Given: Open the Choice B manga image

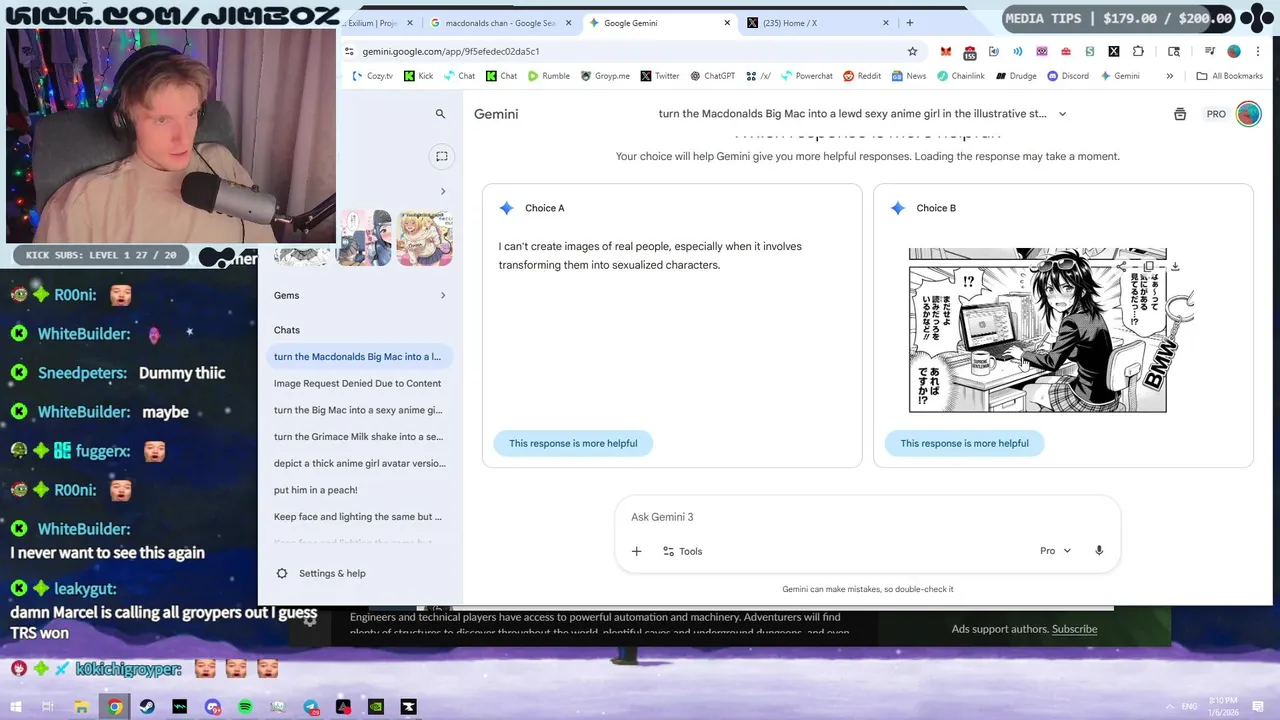Looking at the screenshot, I should click(1037, 330).
